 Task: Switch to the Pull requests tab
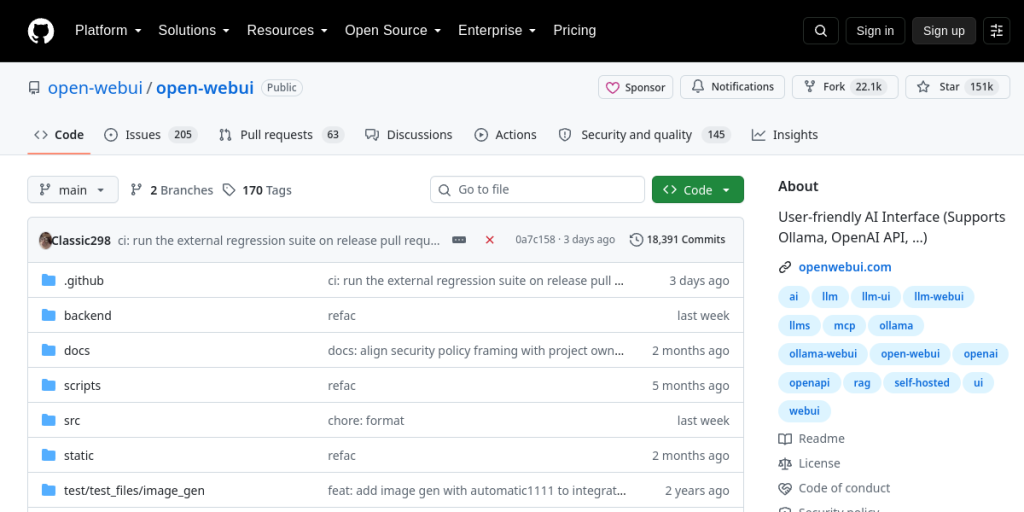click(281, 135)
